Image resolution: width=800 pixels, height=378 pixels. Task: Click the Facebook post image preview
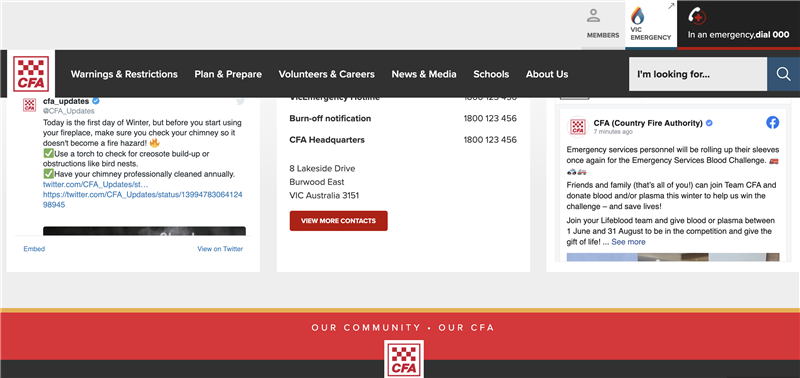tap(673, 257)
